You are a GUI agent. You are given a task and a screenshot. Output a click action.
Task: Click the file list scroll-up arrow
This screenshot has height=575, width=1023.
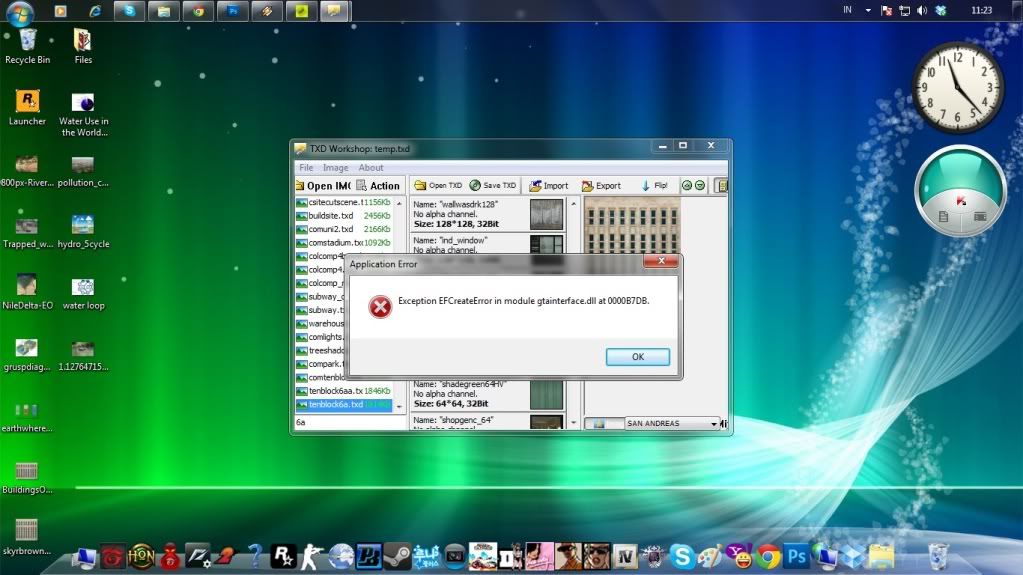click(399, 204)
